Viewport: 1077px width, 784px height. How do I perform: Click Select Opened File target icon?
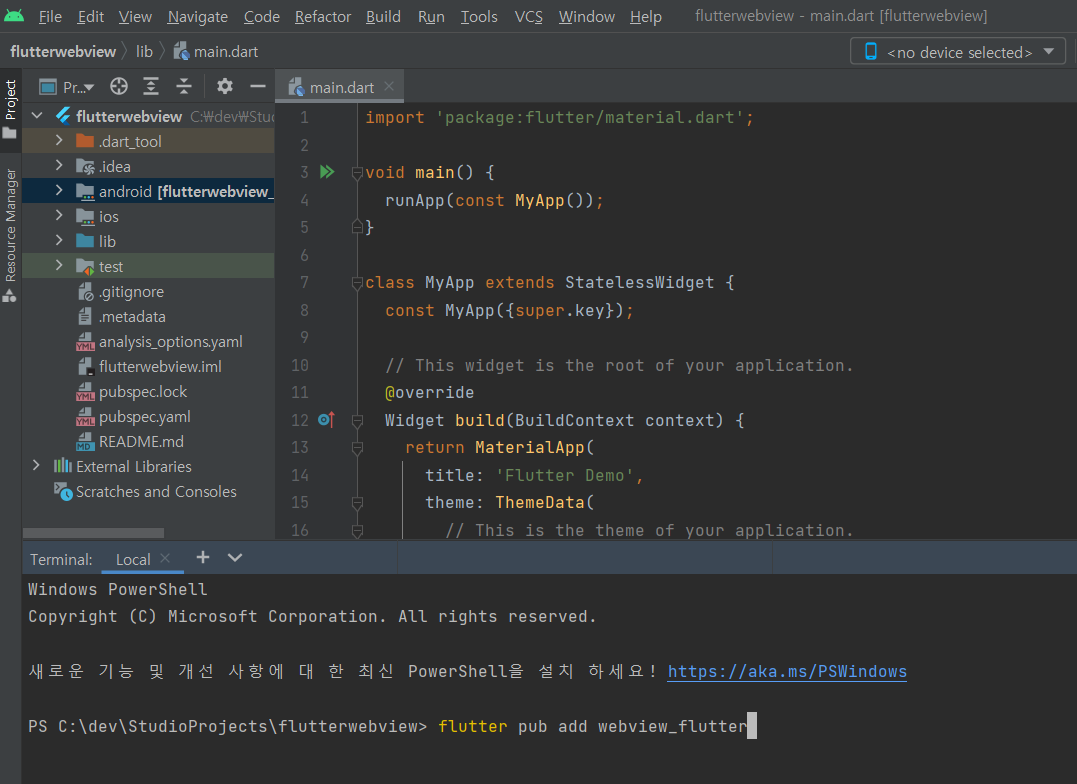(119, 87)
